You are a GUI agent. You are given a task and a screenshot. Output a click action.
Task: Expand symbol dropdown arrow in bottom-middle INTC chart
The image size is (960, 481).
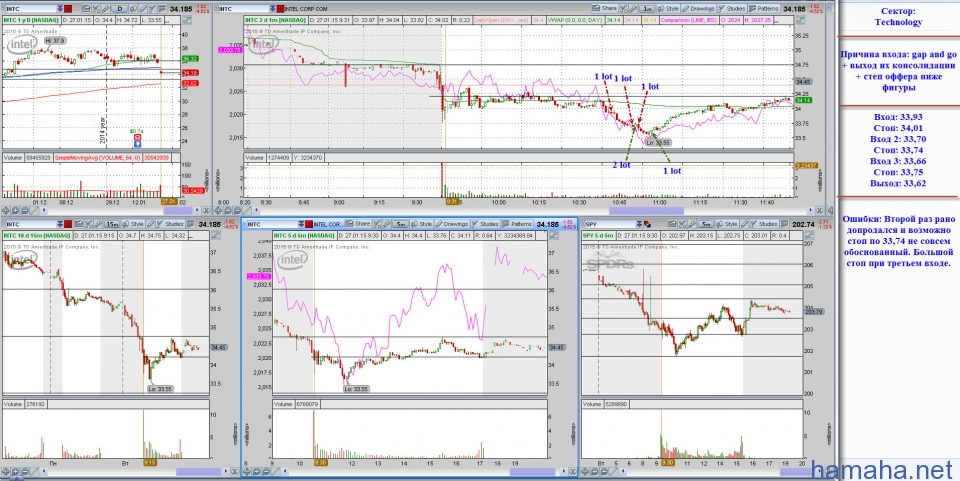coord(301,224)
